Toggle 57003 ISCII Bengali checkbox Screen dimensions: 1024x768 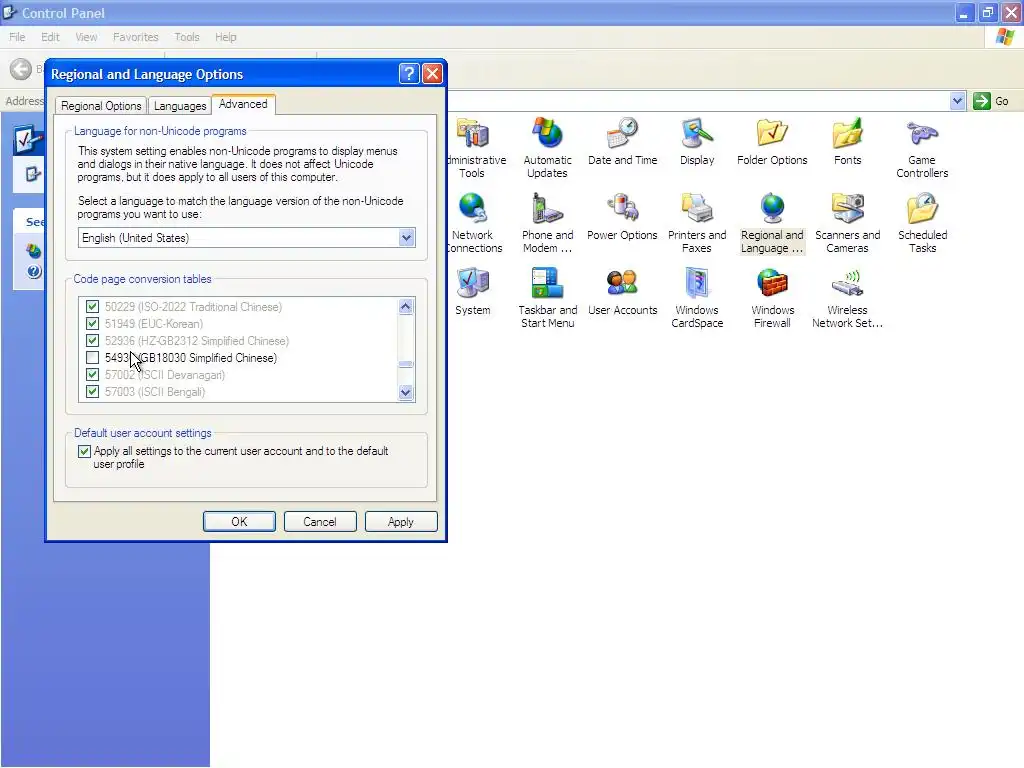pos(92,391)
